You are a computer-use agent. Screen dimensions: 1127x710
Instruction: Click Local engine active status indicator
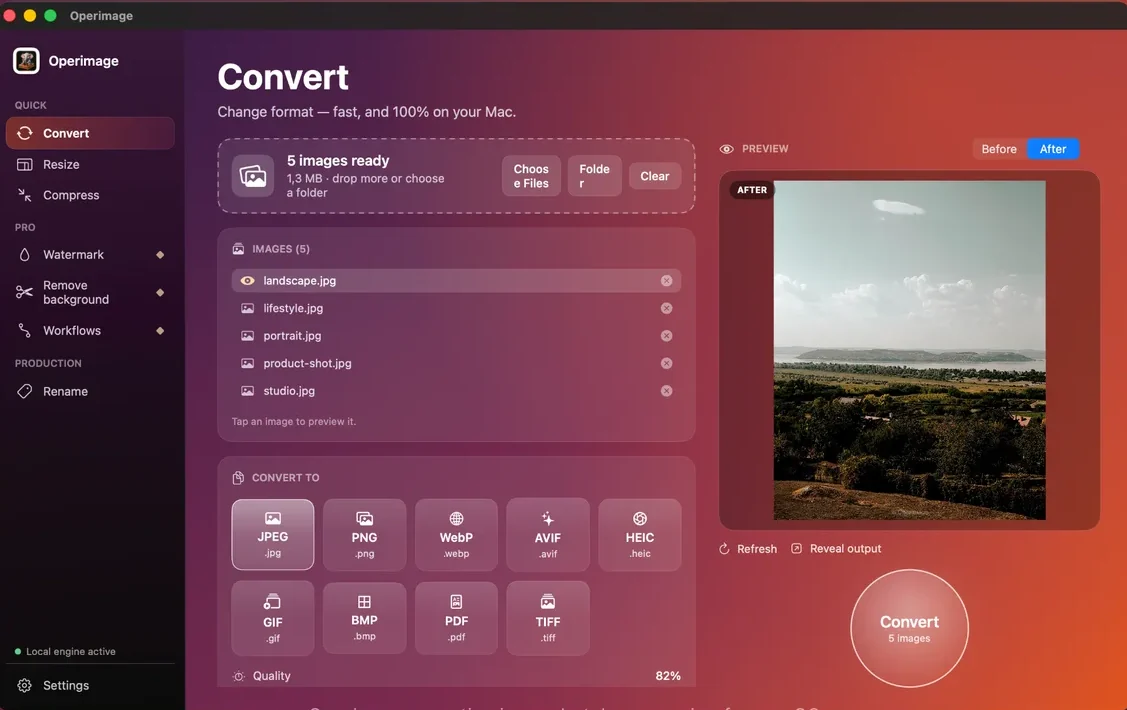[x=65, y=652]
